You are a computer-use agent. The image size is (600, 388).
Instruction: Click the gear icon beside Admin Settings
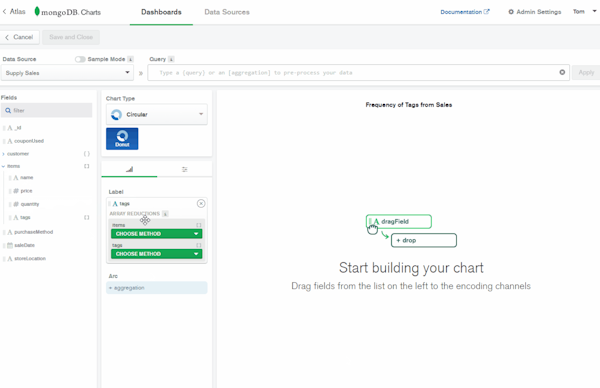click(511, 12)
